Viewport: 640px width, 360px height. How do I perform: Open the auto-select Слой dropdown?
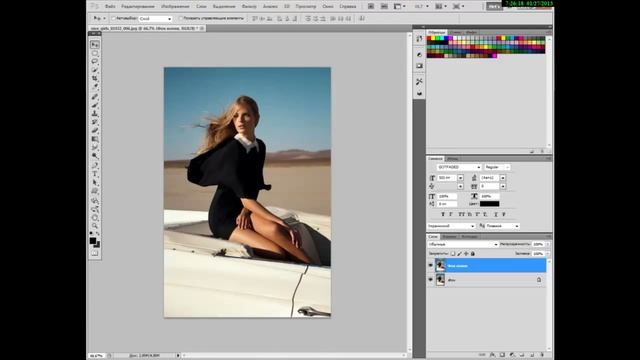[156, 19]
